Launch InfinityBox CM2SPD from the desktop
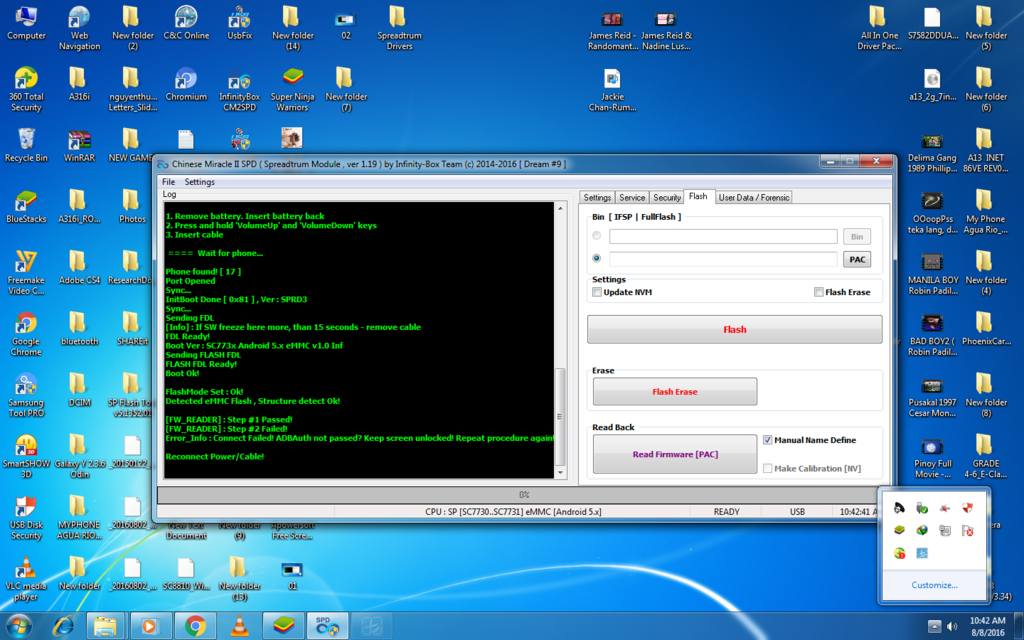This screenshot has width=1024, height=640. 240,89
